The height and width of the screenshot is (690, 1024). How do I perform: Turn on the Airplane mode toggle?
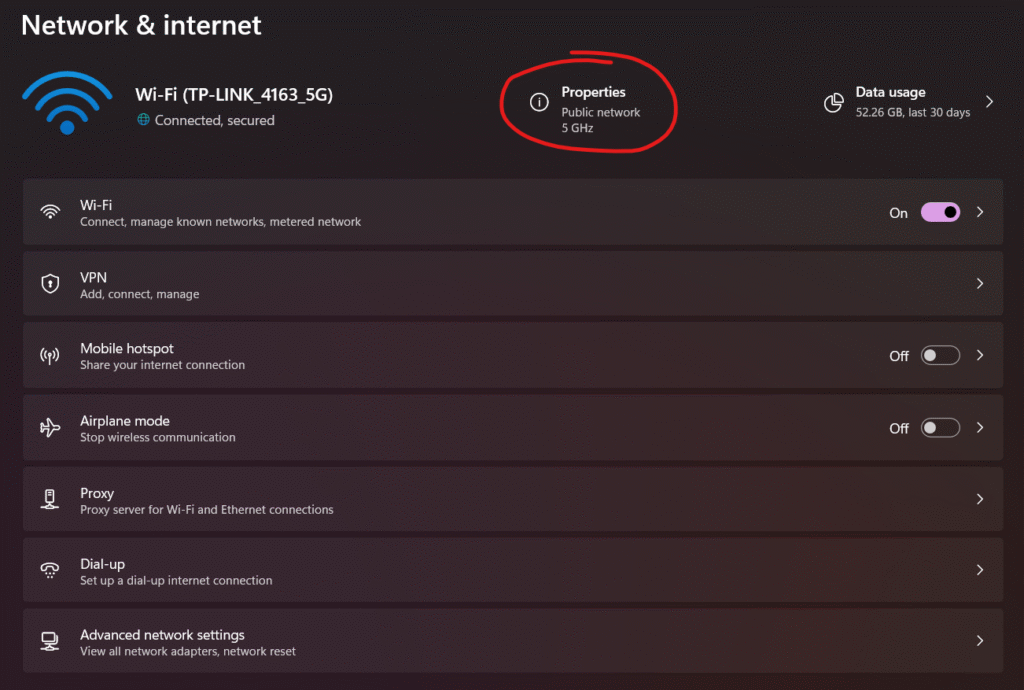click(940, 428)
